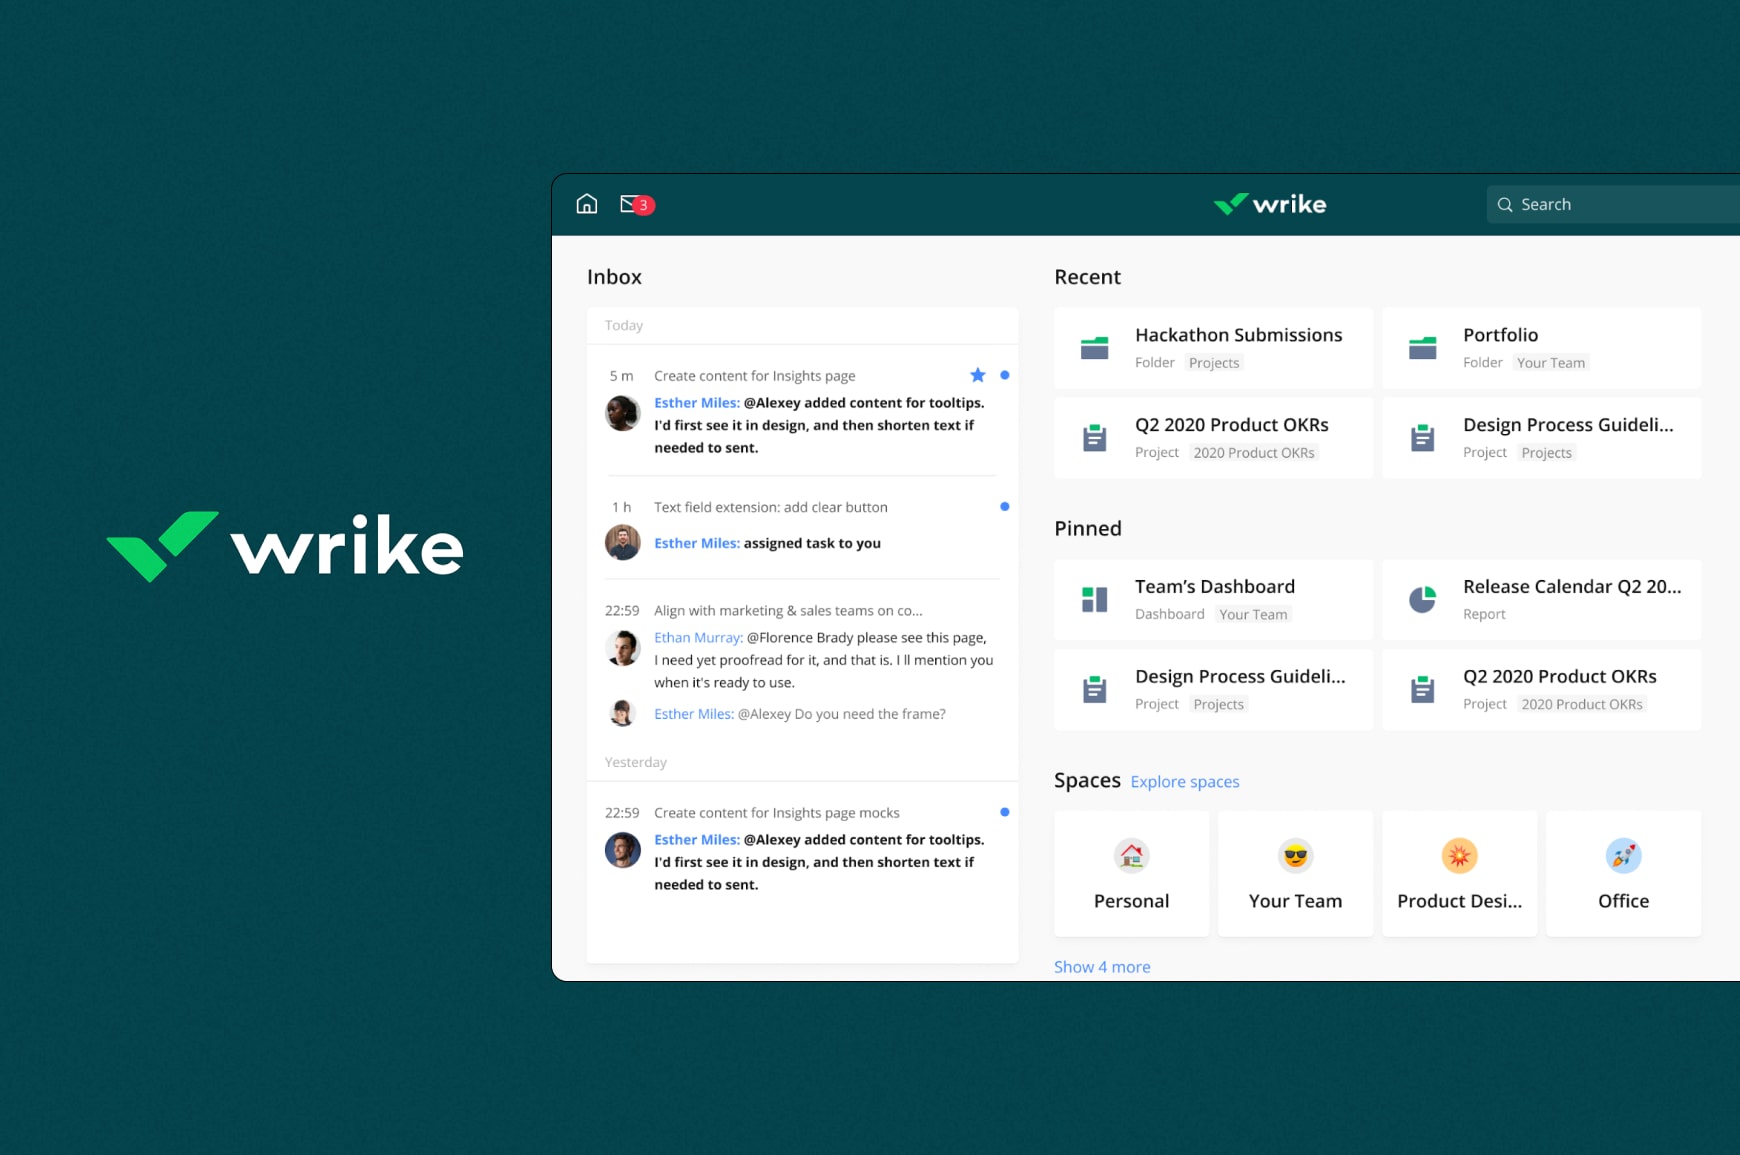Viewport: 1740px width, 1155px height.
Task: Click the Wrike logo in the header
Action: coord(1269,204)
